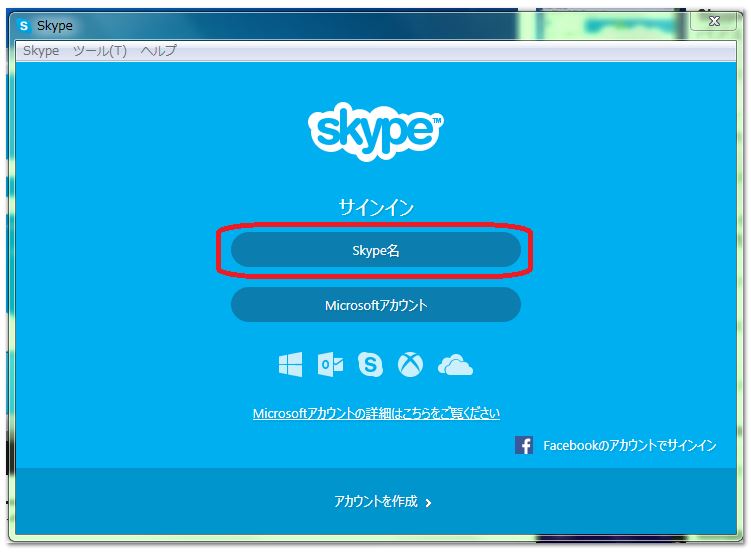Close the Skype window
This screenshot has height=553, width=751.
pos(714,21)
